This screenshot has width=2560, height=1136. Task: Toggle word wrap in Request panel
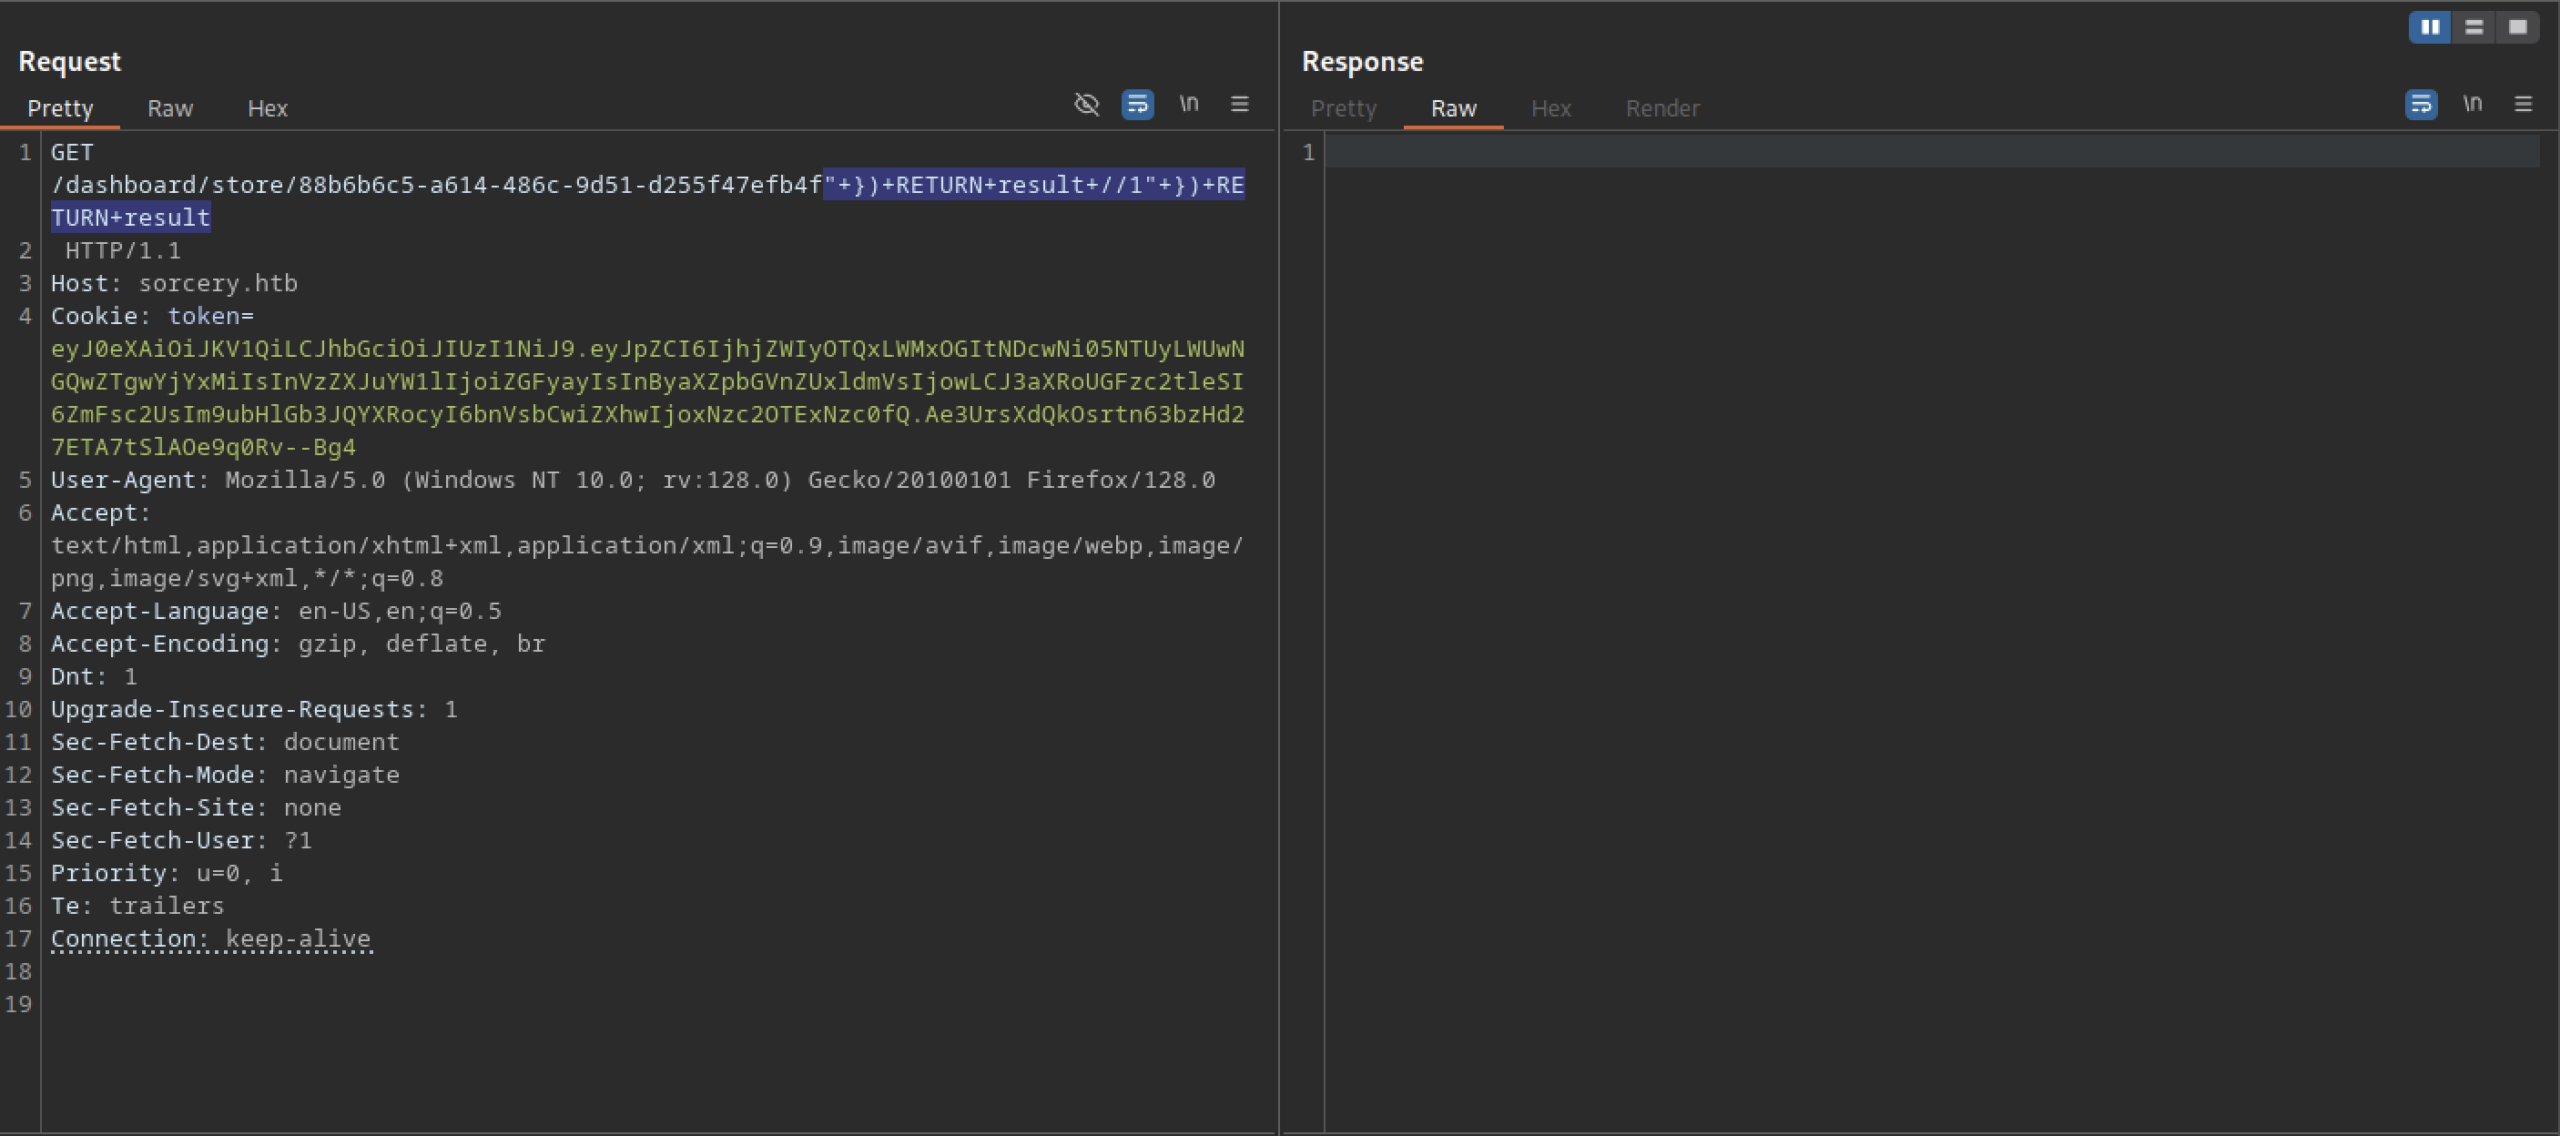click(1137, 104)
